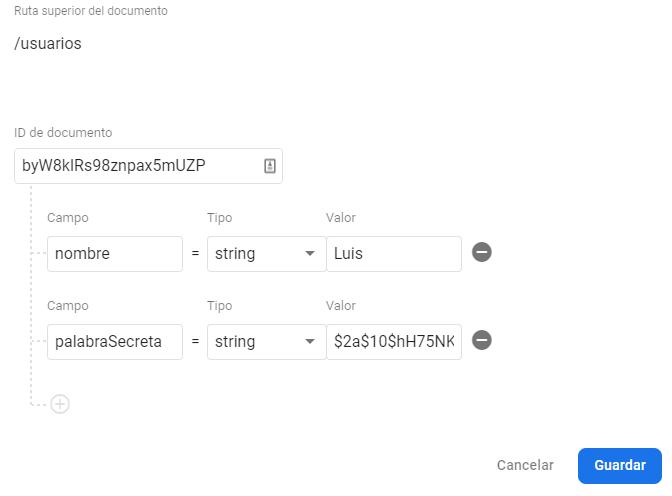Click the auto-ID icon in document ID box

[269, 166]
